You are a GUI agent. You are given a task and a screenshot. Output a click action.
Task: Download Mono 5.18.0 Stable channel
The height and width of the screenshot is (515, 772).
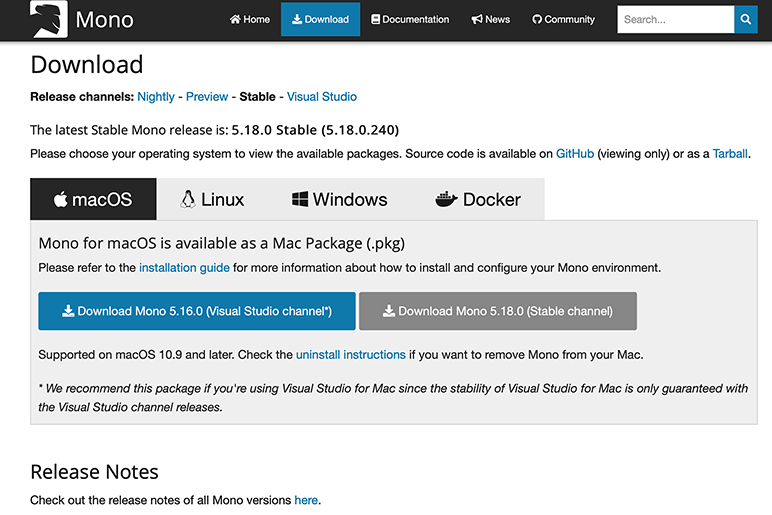497,311
